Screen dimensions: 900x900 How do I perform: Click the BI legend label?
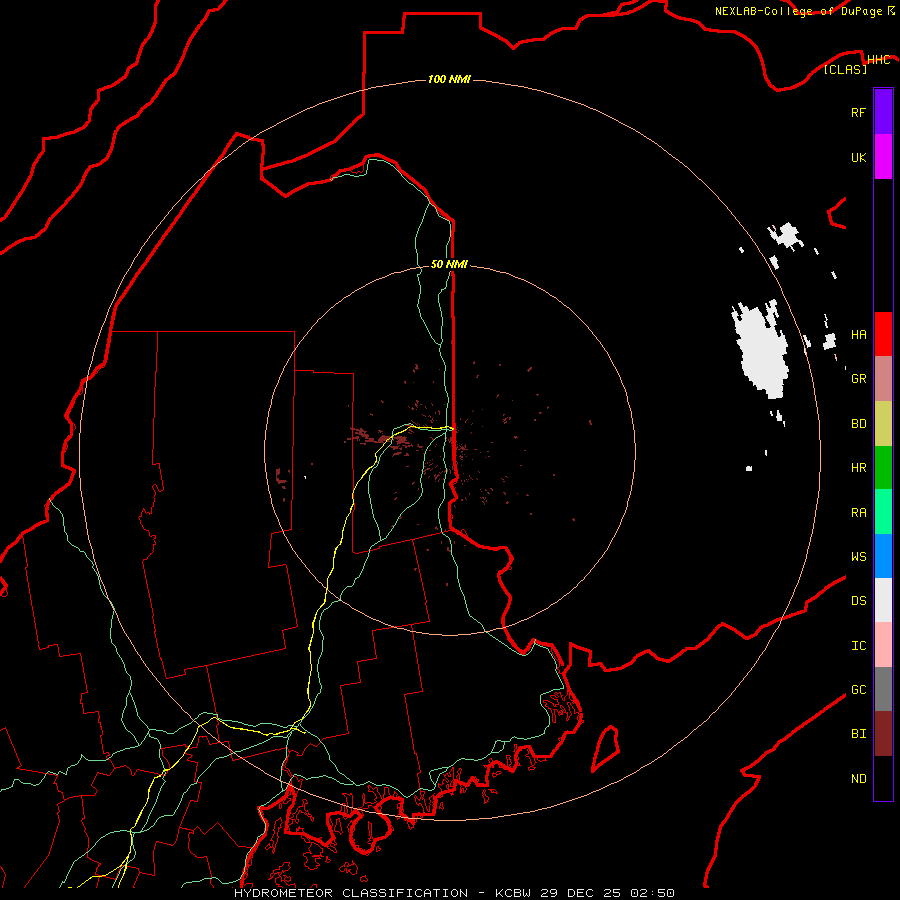[x=858, y=734]
